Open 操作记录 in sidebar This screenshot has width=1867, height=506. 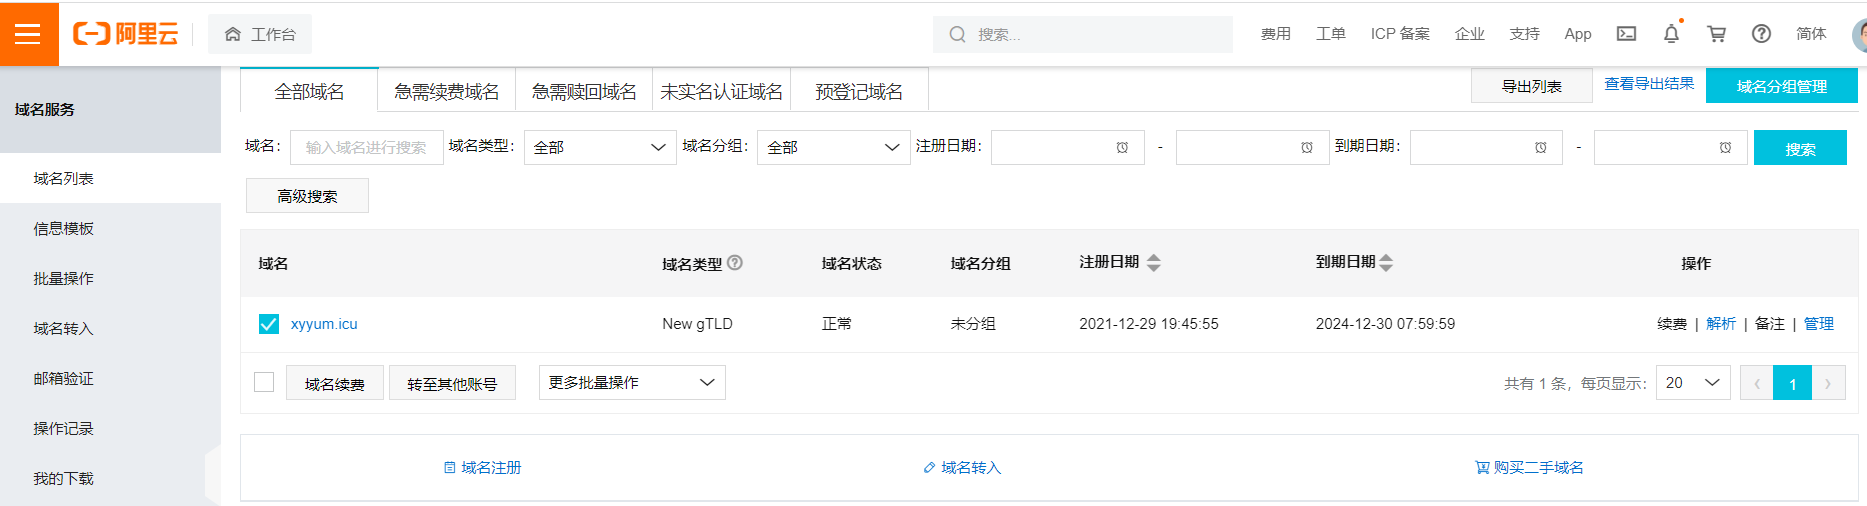tap(110, 428)
